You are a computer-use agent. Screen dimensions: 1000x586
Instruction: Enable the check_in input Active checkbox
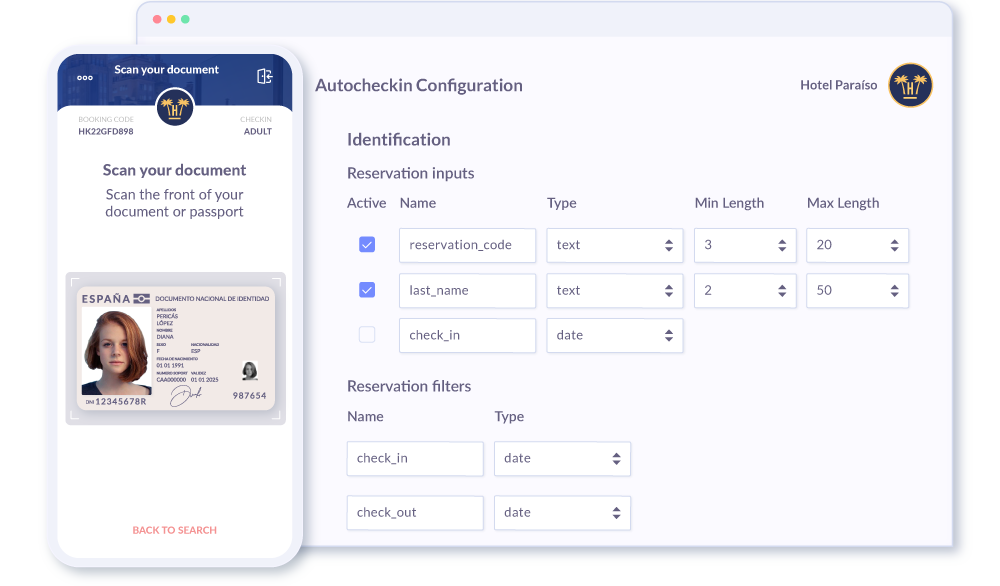367,335
